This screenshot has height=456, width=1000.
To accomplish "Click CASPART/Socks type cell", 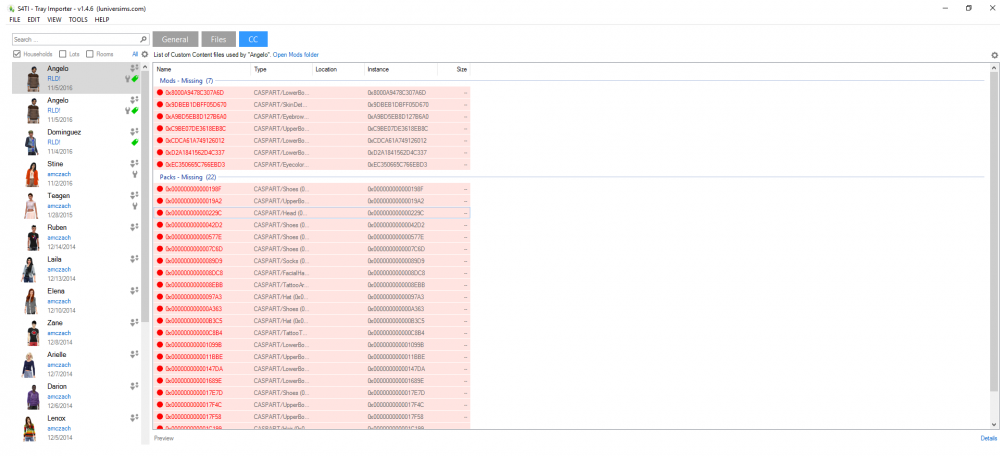I will [x=281, y=261].
